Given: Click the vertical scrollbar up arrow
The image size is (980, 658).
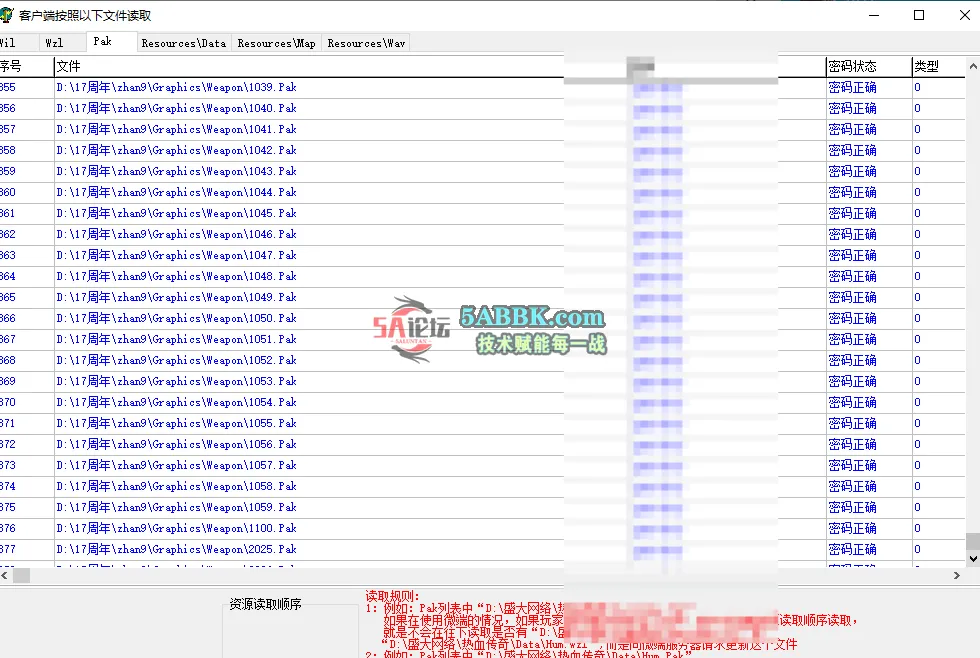Looking at the screenshot, I should click(x=972, y=66).
